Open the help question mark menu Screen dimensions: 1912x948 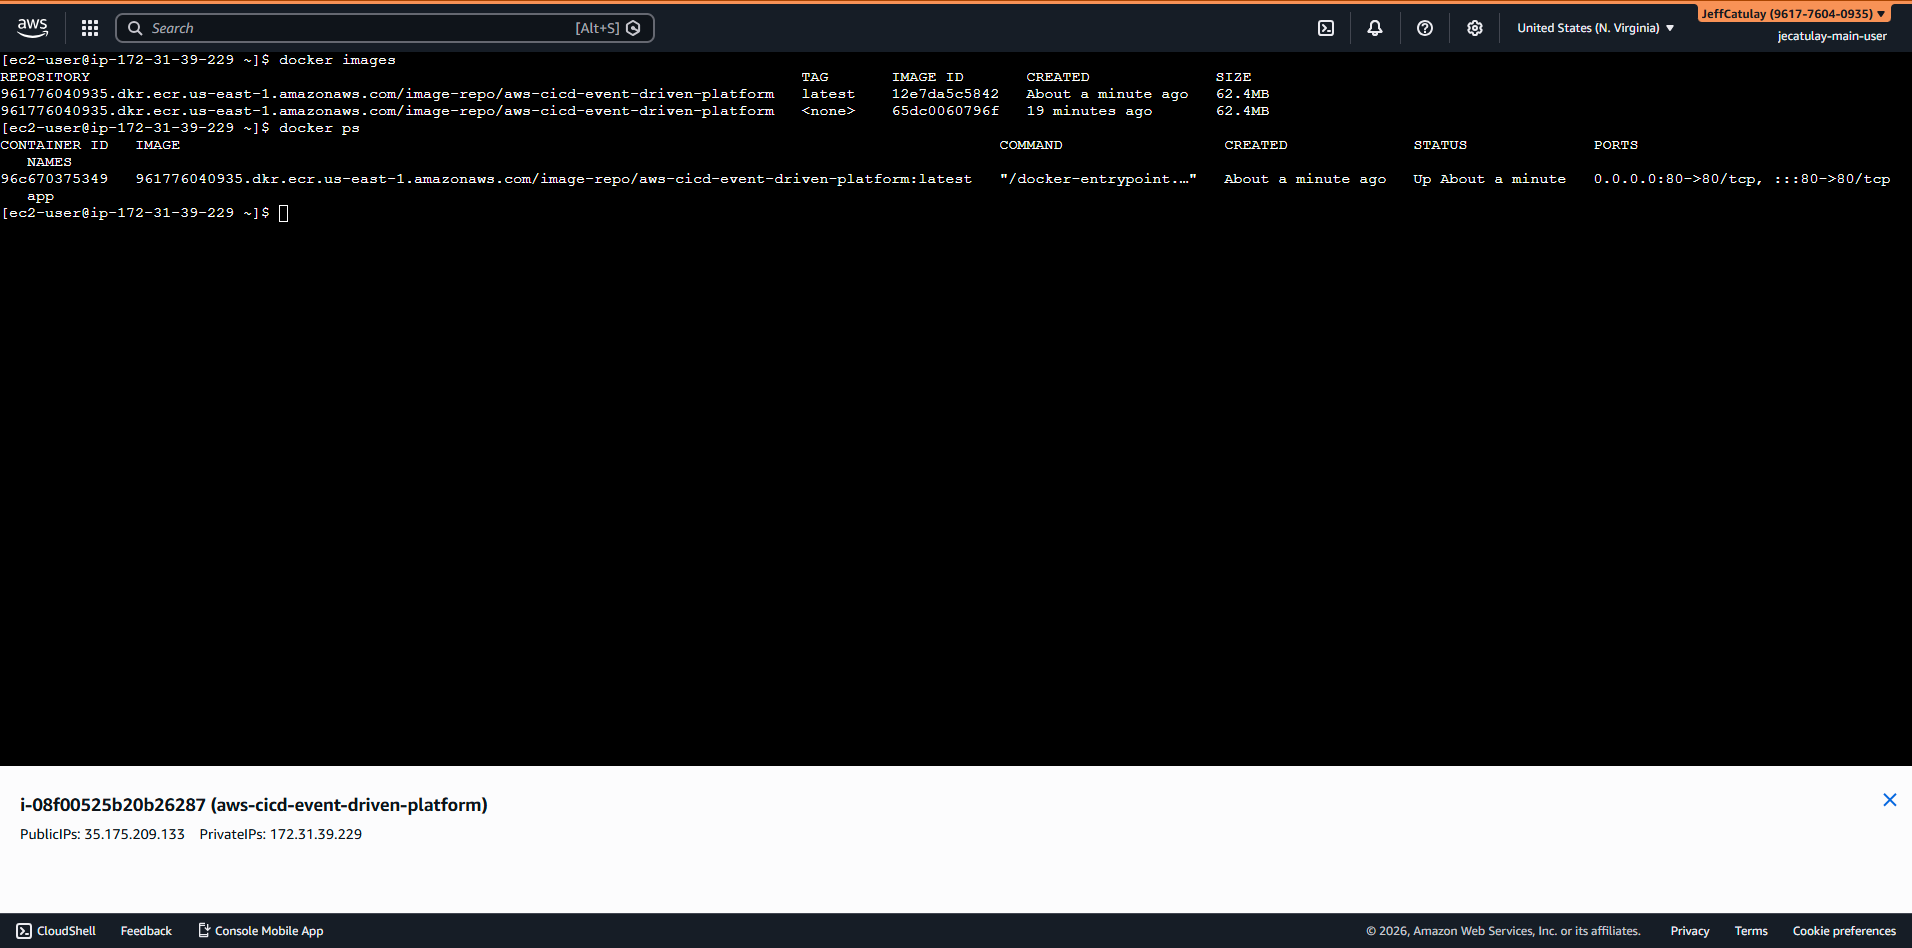point(1425,28)
